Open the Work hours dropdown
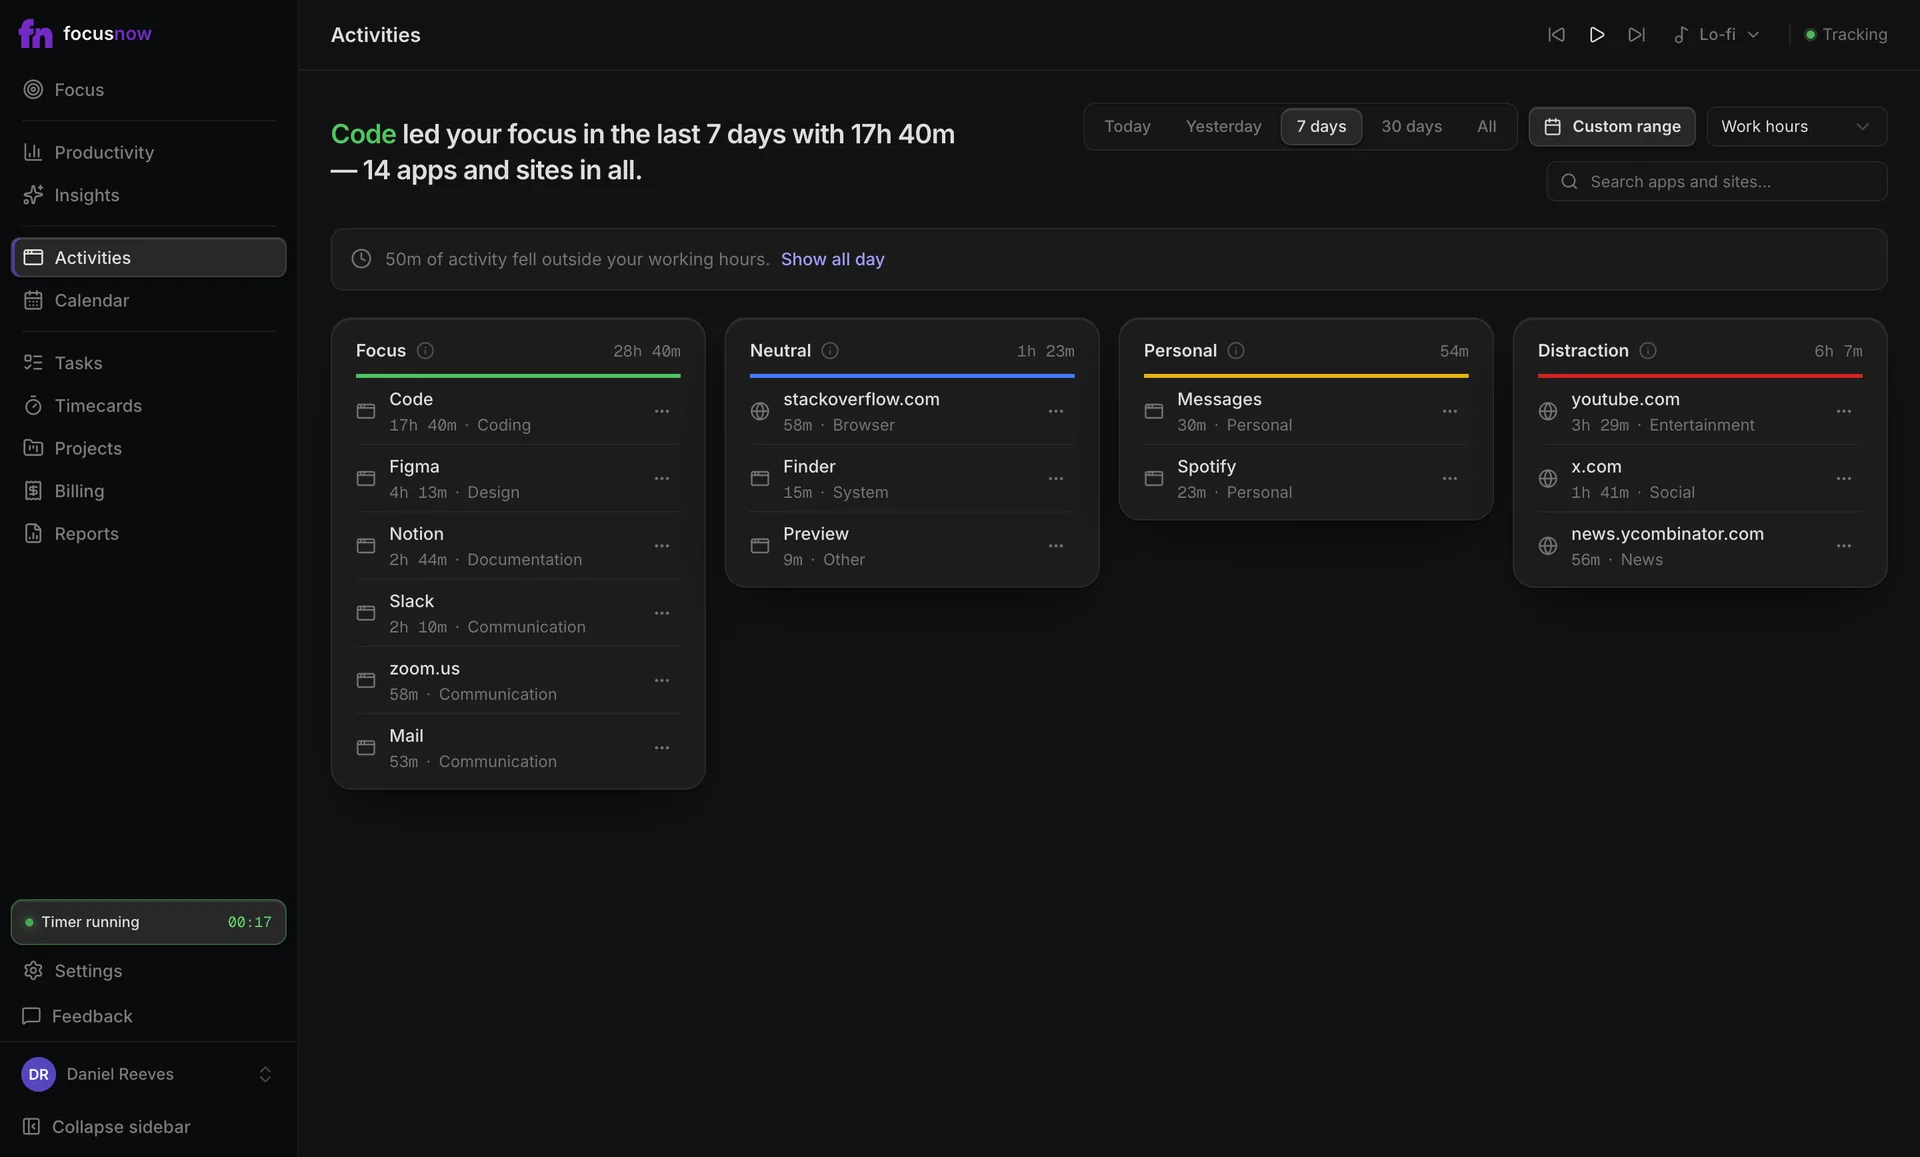The height and width of the screenshot is (1157, 1920). (x=1796, y=127)
